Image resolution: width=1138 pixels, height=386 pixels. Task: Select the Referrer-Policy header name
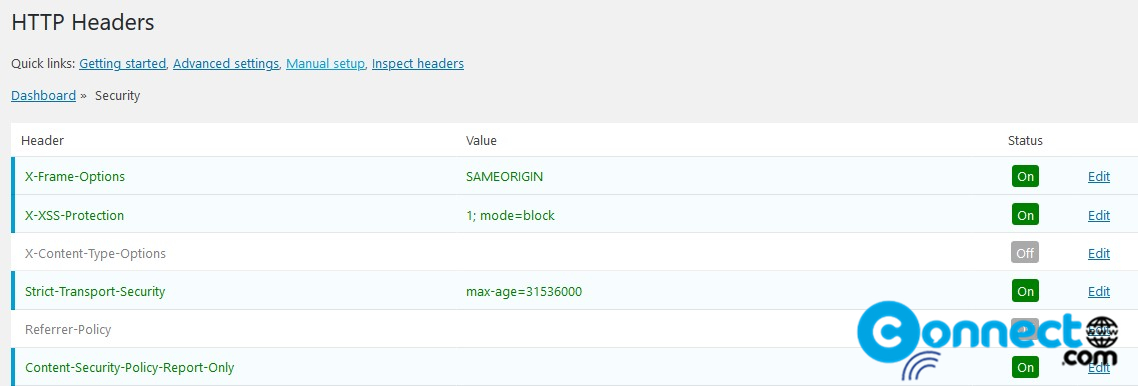coord(68,329)
